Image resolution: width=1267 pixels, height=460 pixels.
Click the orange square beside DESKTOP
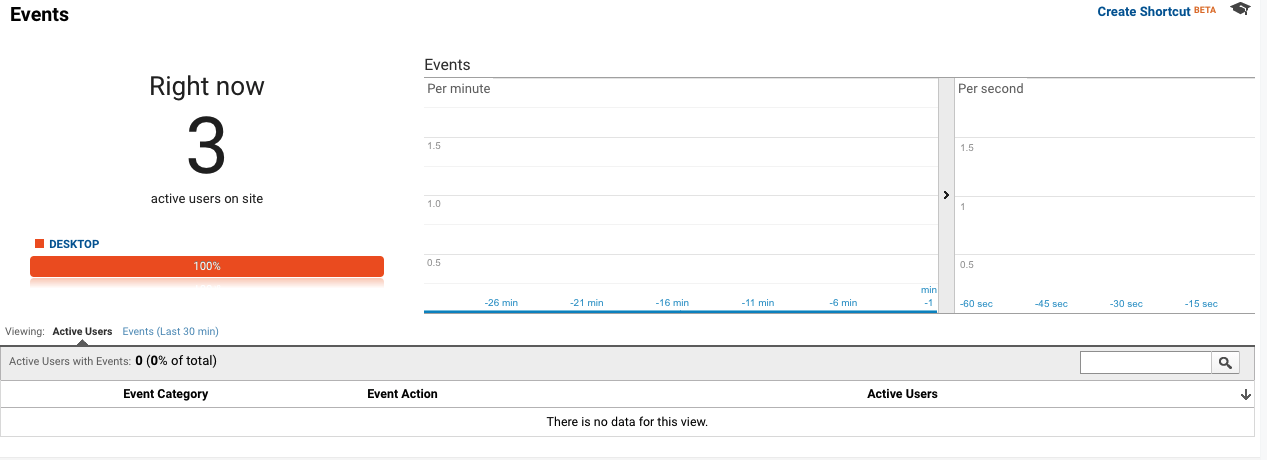click(39, 243)
